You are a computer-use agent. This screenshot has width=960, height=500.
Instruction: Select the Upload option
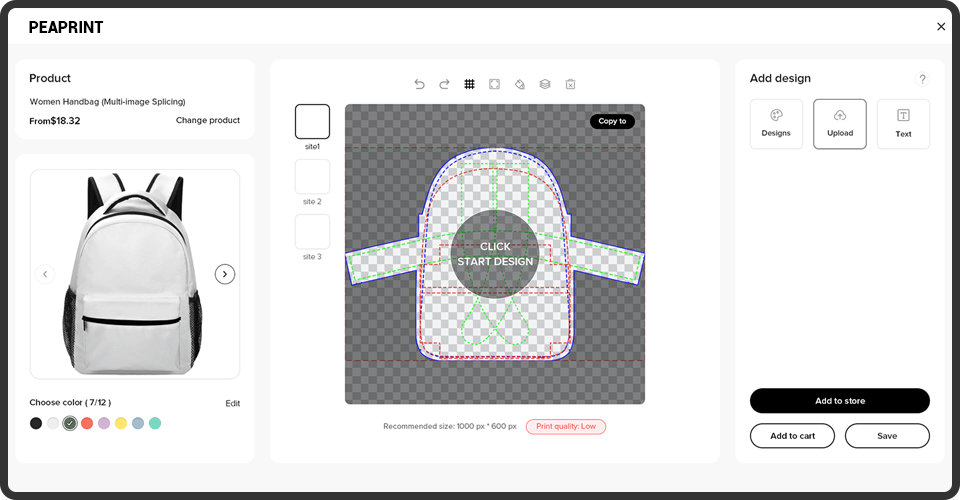(x=840, y=124)
